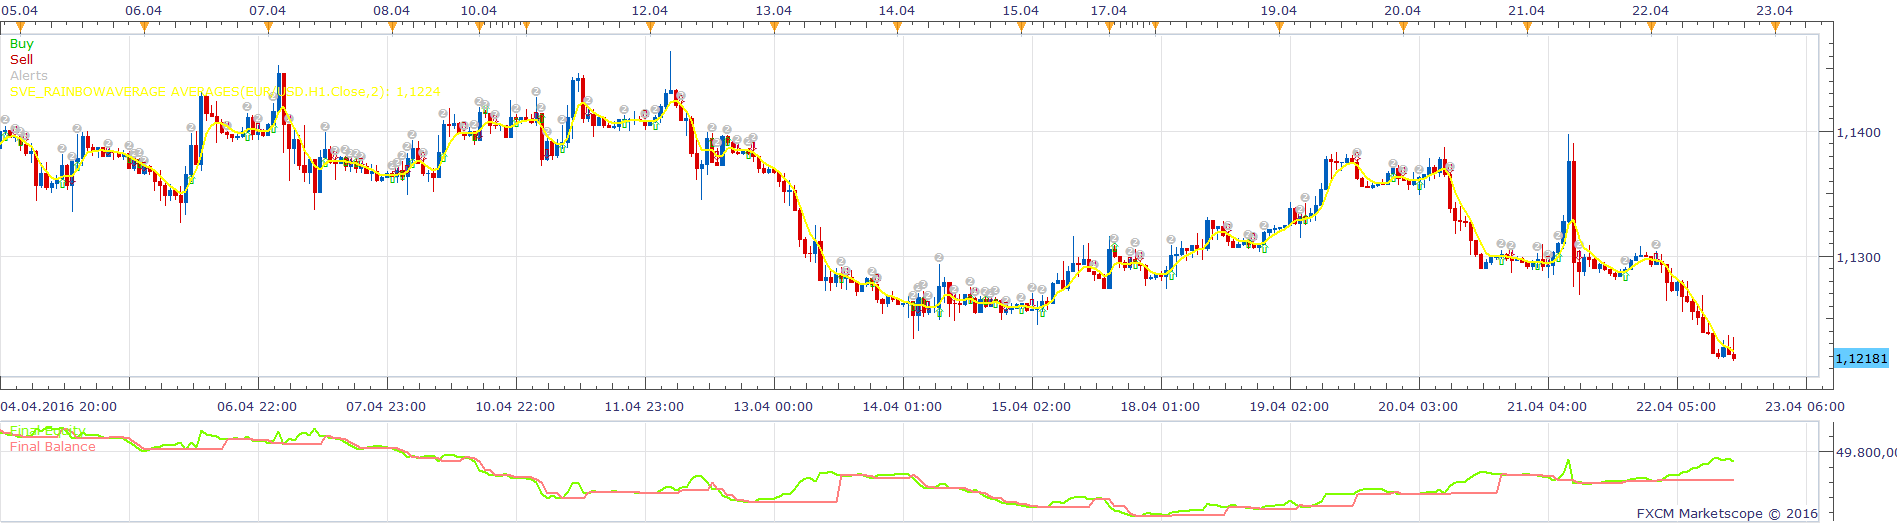Click the green Buy legend label
1899x523 pixels.
point(21,44)
